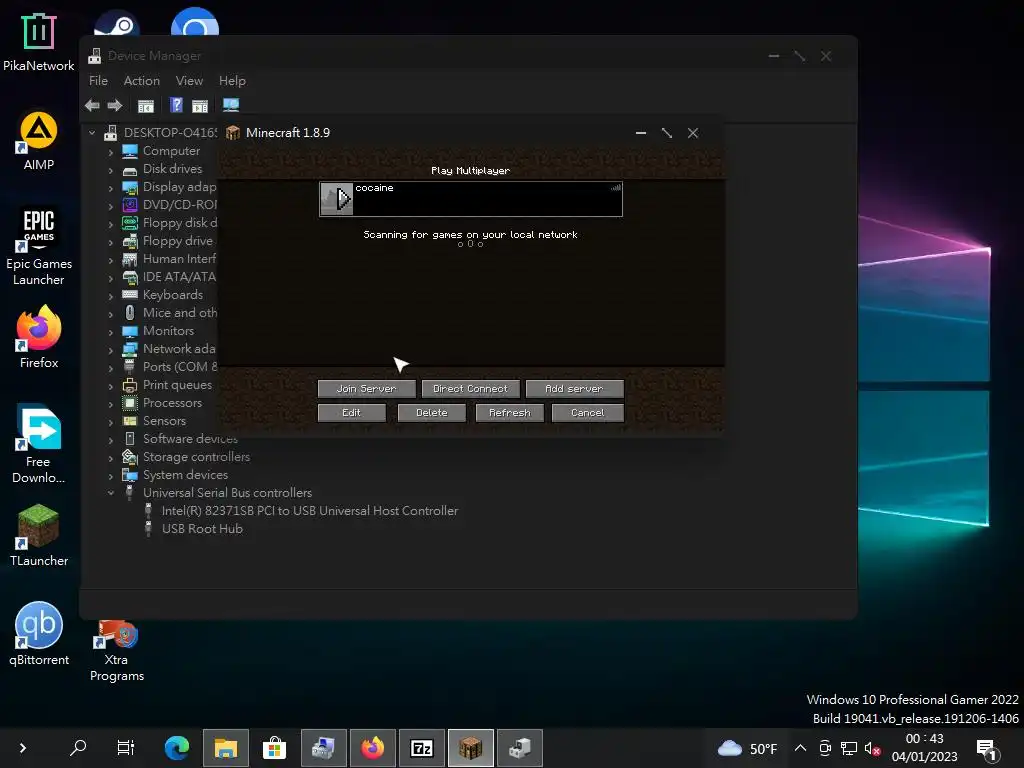Click the muted volume tray icon
Viewport: 1024px width, 768px height.
[x=872, y=748]
